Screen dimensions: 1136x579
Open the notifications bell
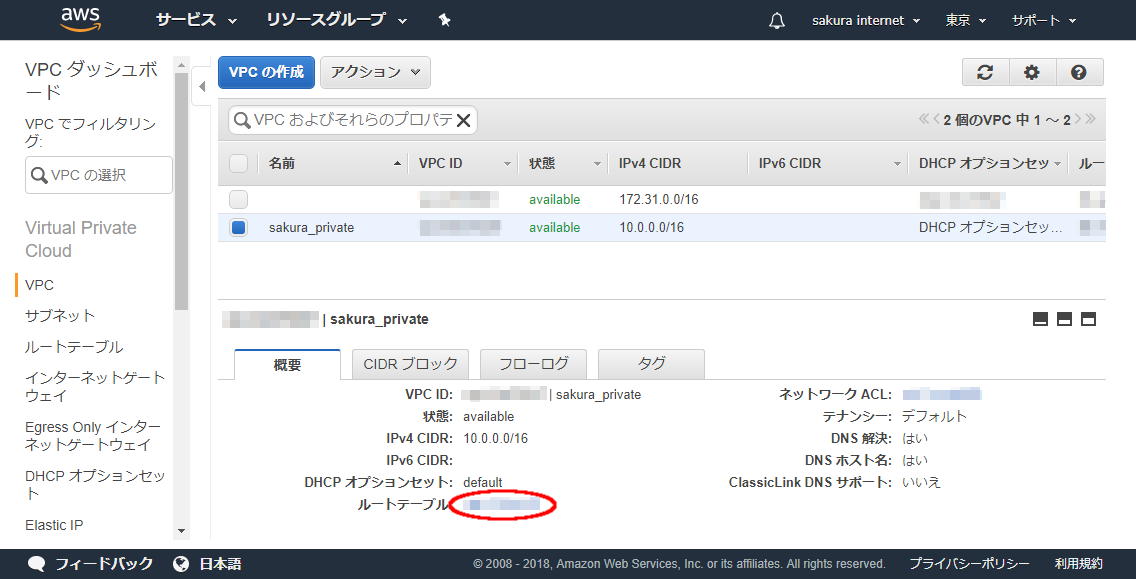(x=777, y=21)
